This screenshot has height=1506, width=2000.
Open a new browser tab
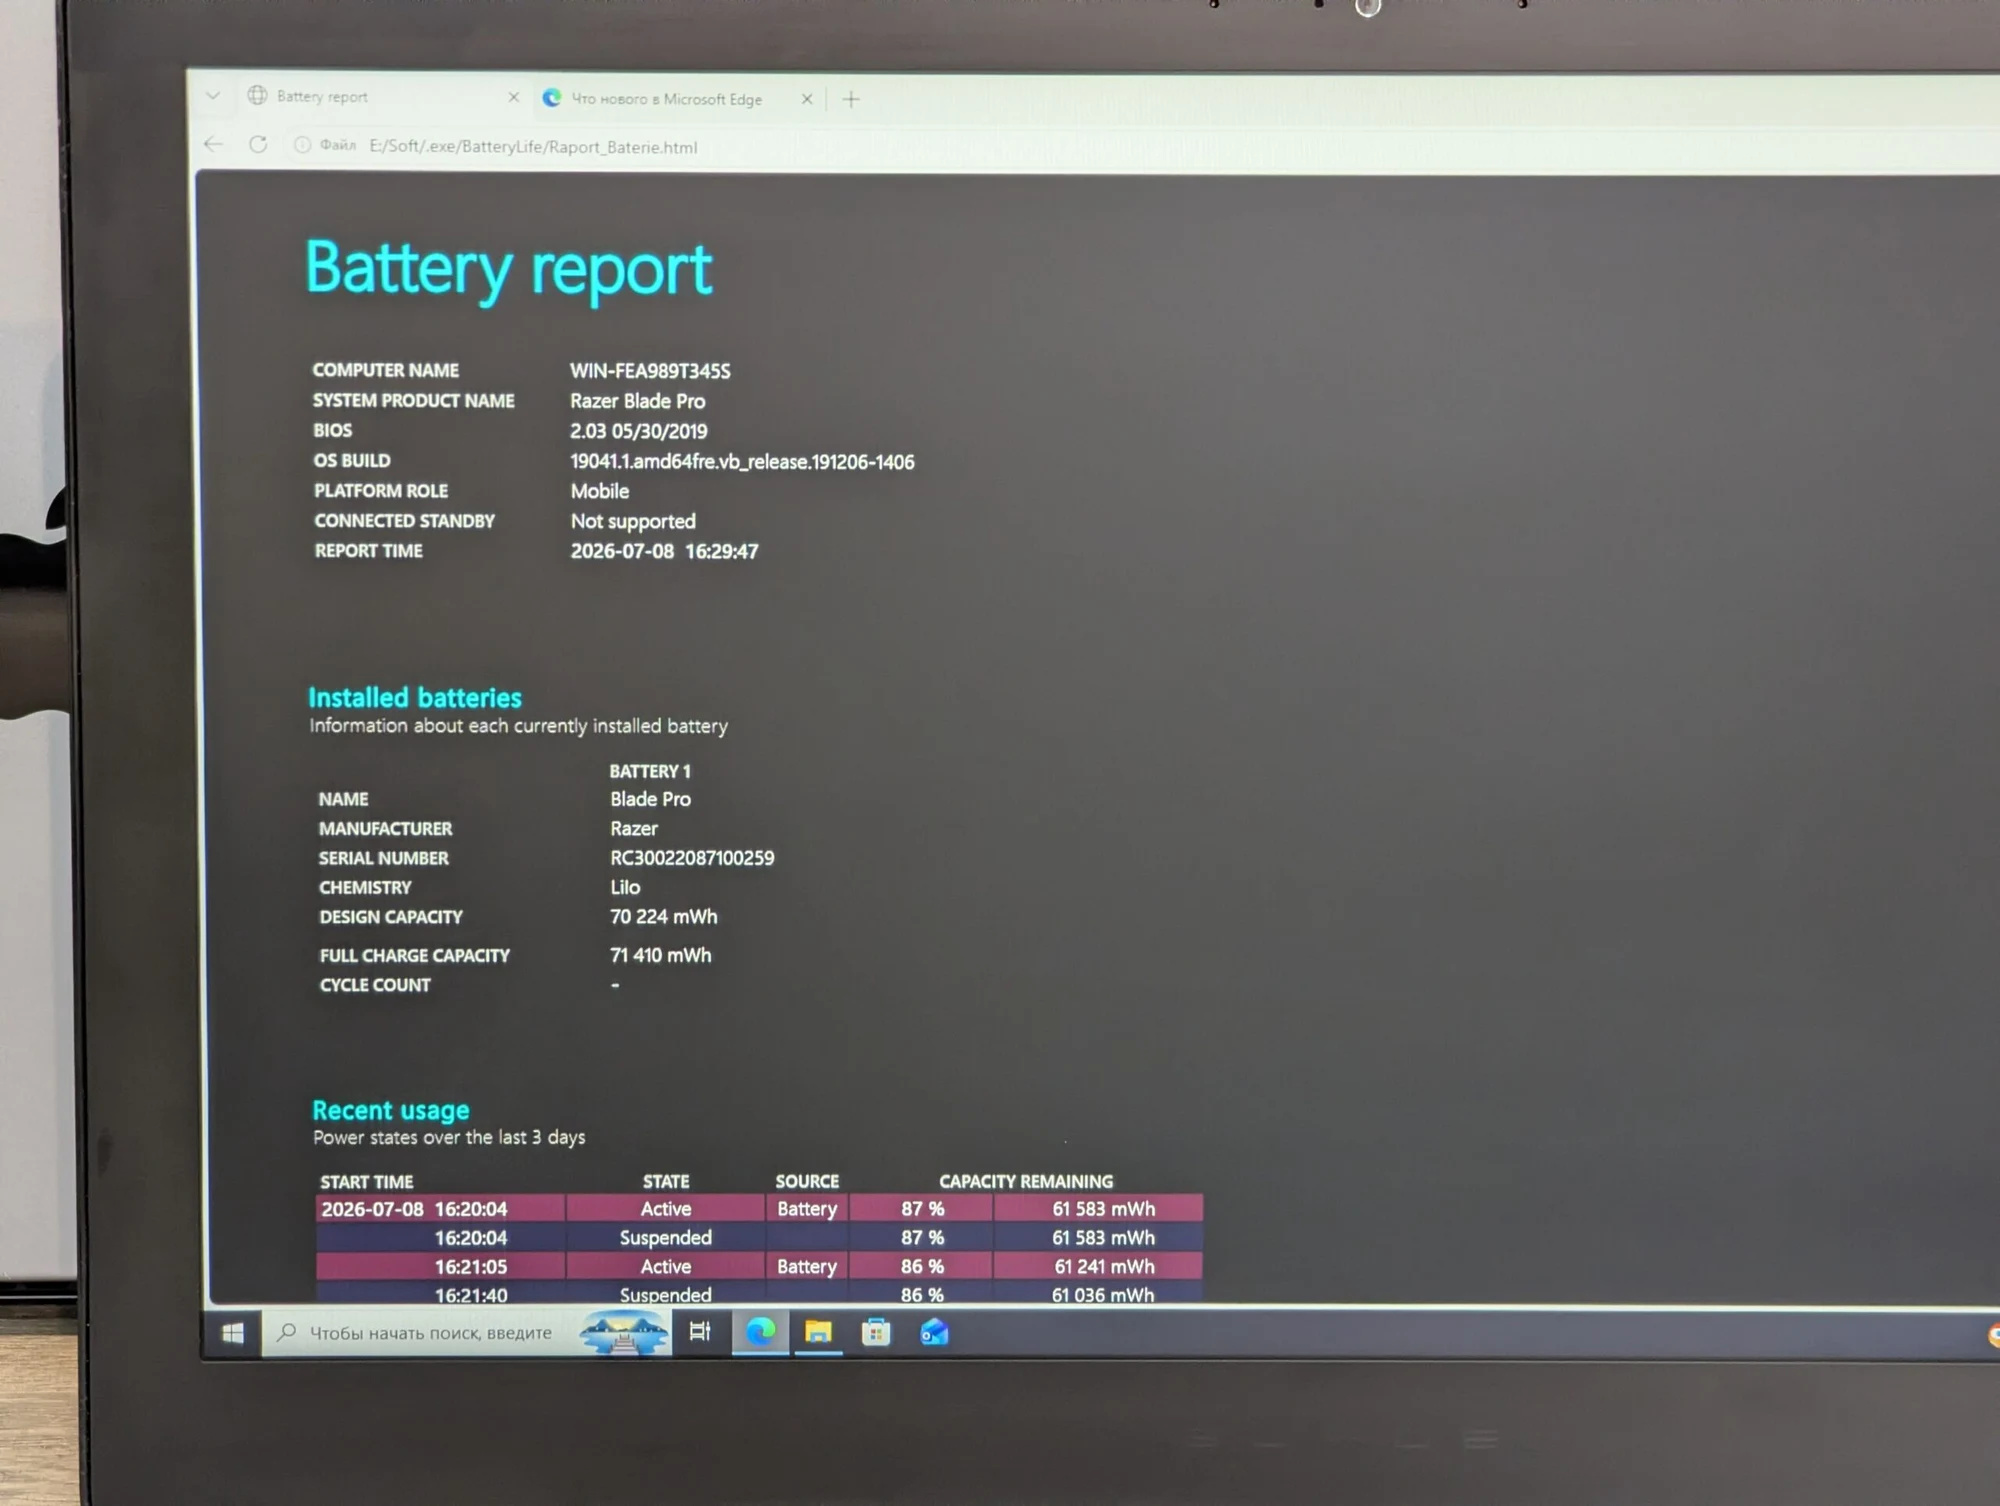pyautogui.click(x=851, y=98)
